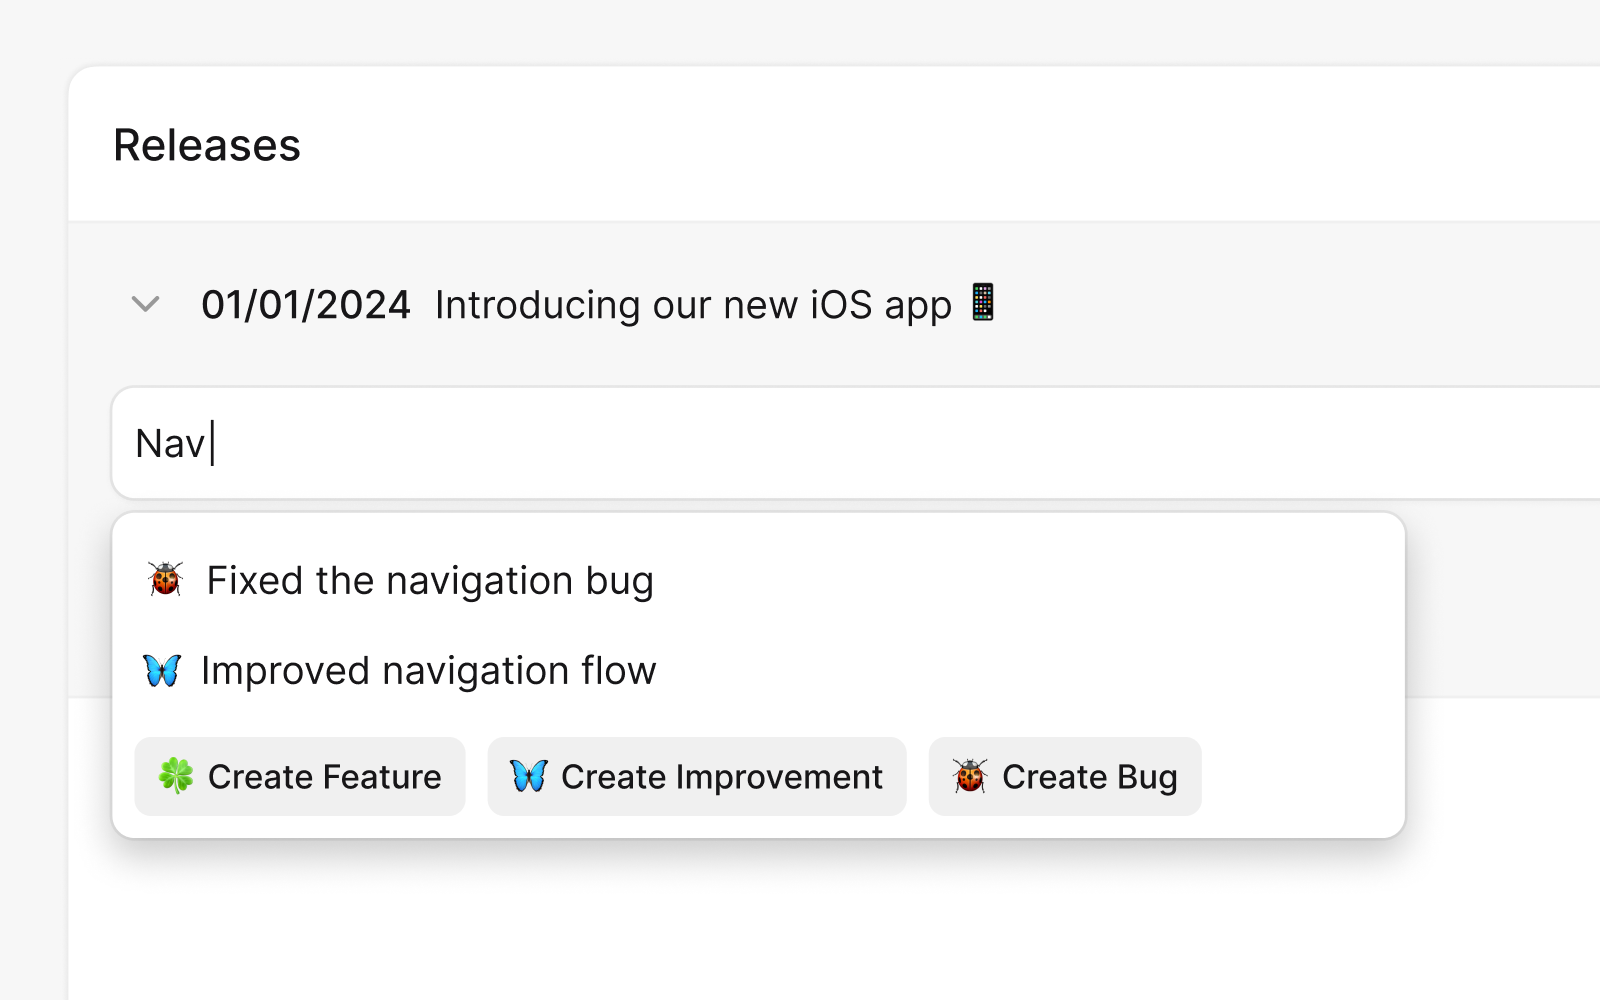Click the ladybug icon in Create Bug
This screenshot has width=1600, height=1000.
[970, 776]
